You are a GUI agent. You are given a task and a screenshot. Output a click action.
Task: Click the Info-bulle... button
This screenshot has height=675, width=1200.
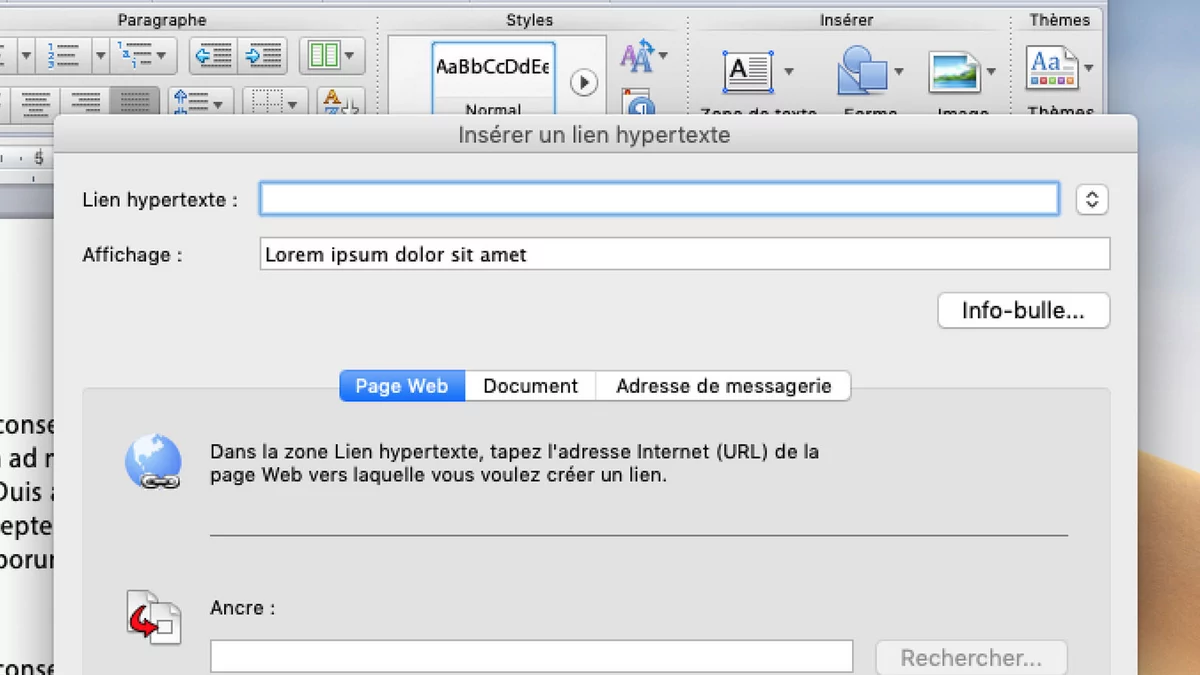[x=1023, y=311]
